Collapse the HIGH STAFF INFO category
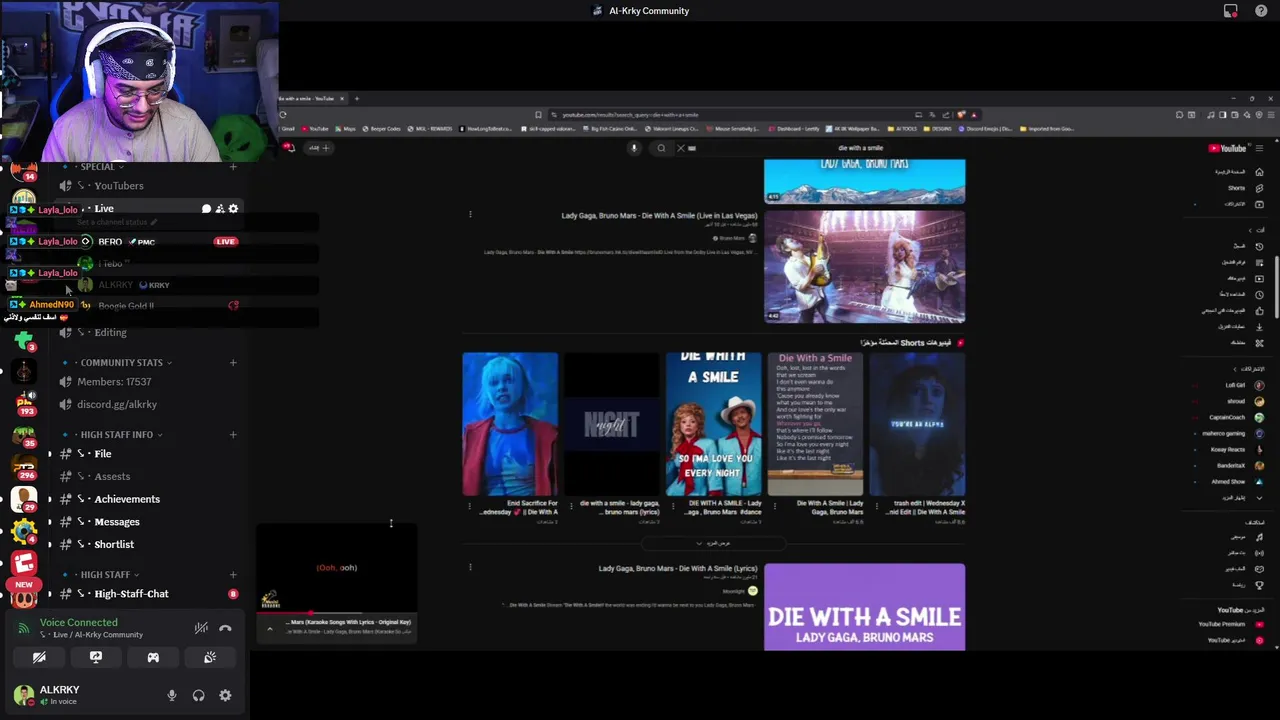Screen dimensions: 1280x720 click(117, 434)
